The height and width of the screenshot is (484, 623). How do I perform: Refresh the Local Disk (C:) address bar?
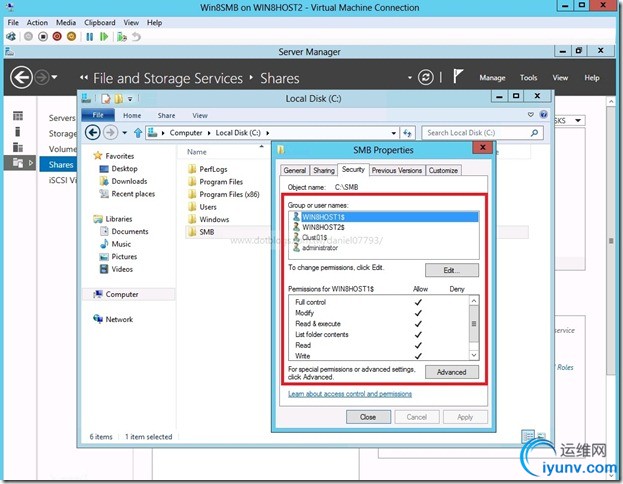point(408,133)
